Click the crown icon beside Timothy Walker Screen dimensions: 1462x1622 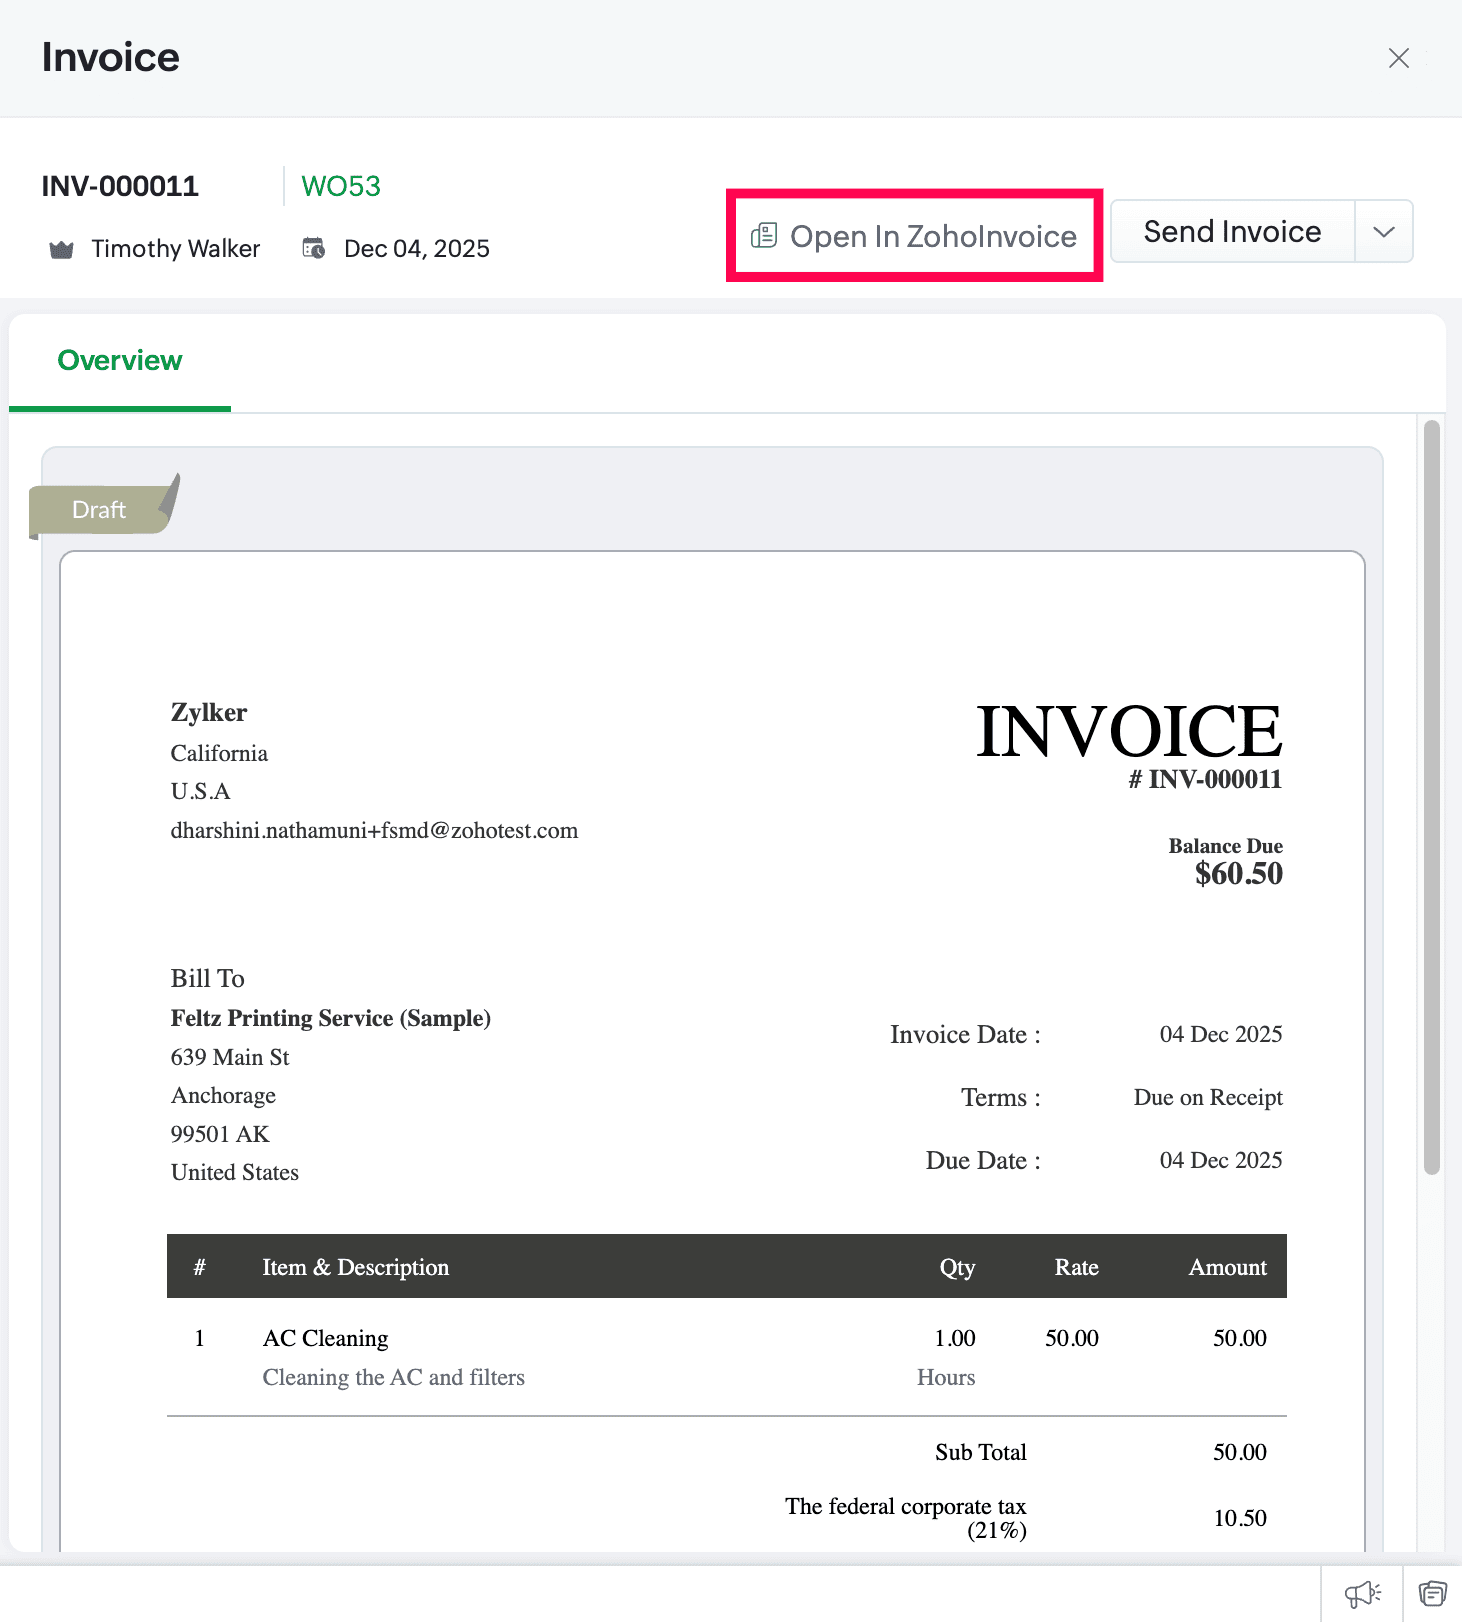point(62,249)
